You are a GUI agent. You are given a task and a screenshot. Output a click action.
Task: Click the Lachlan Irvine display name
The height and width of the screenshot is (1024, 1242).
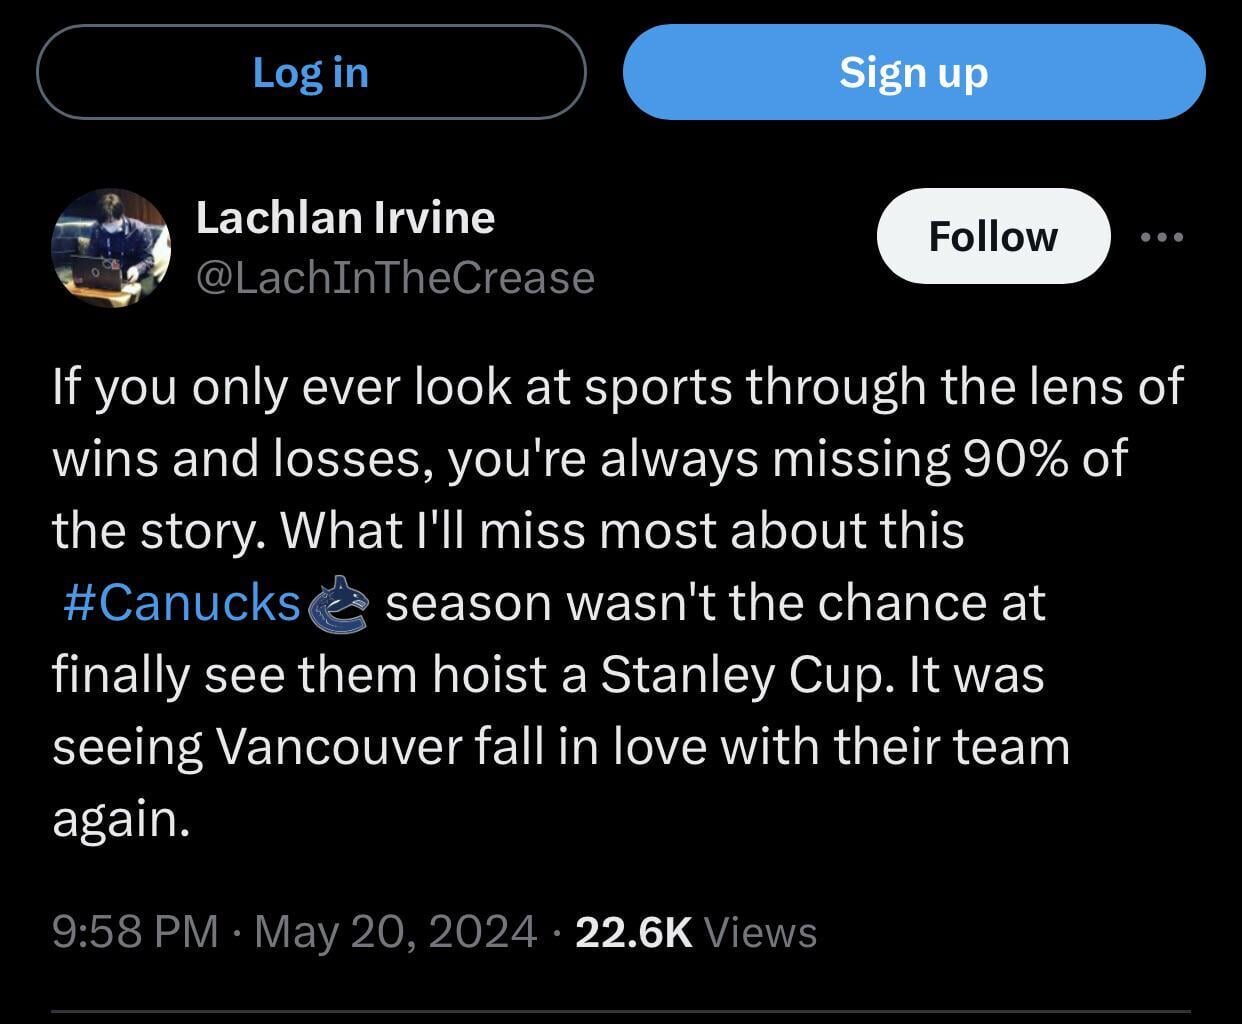[345, 217]
